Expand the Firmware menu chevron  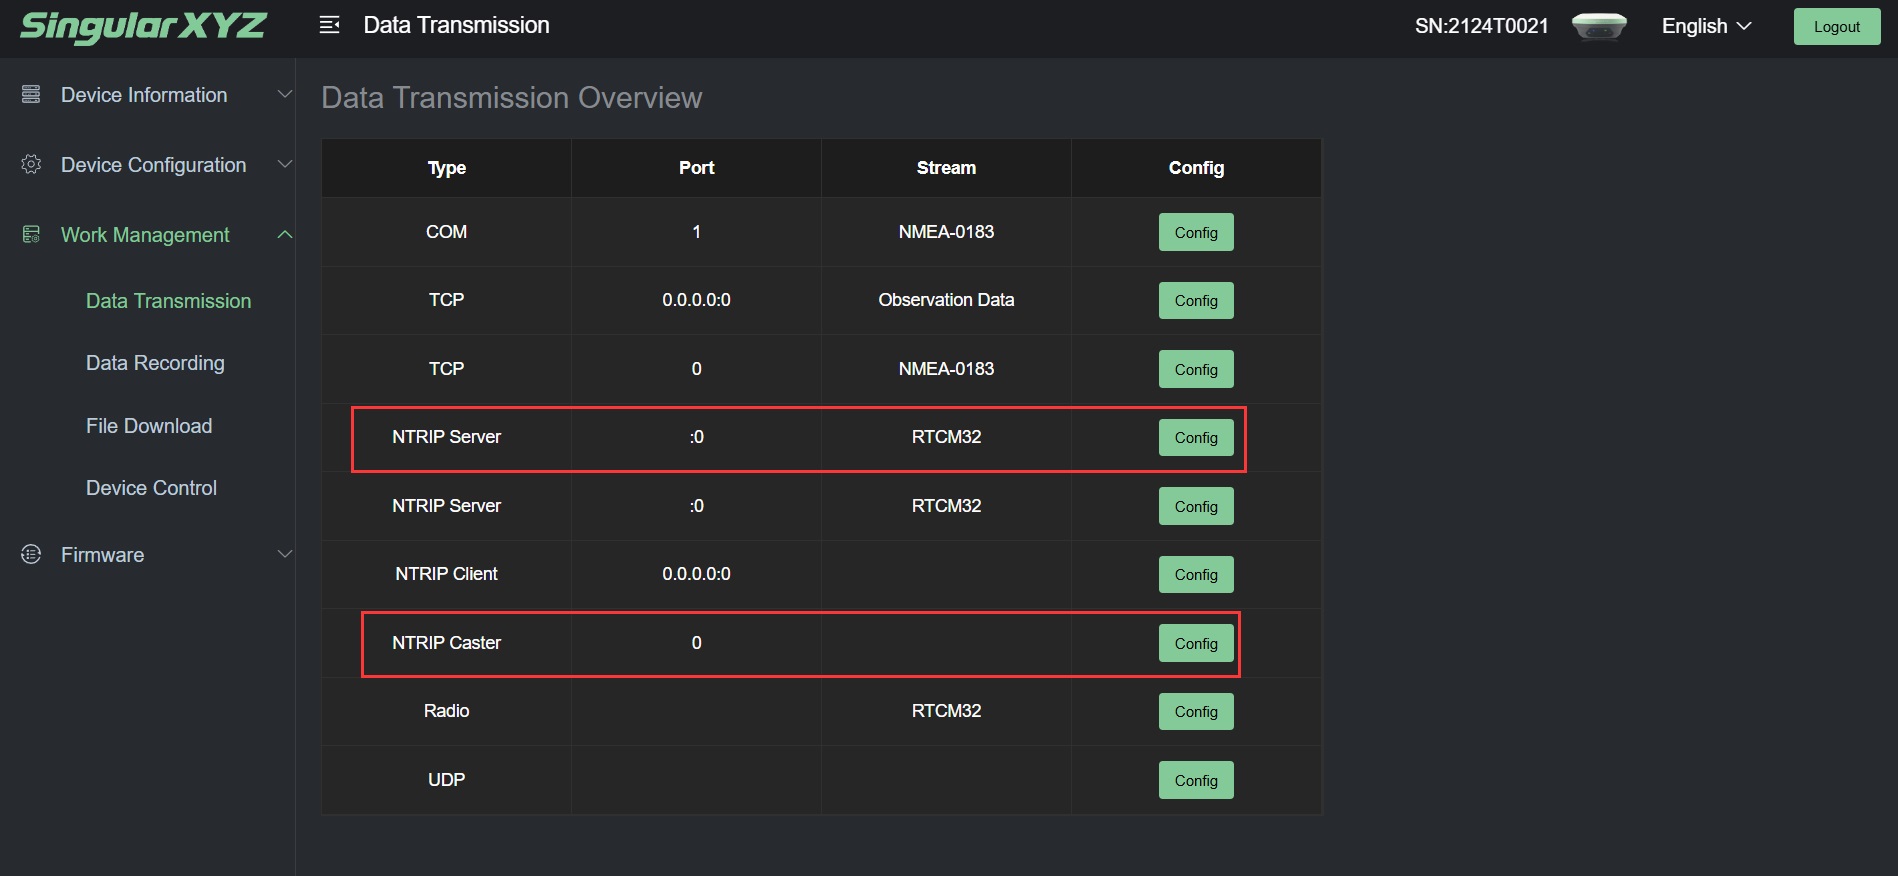tap(284, 554)
